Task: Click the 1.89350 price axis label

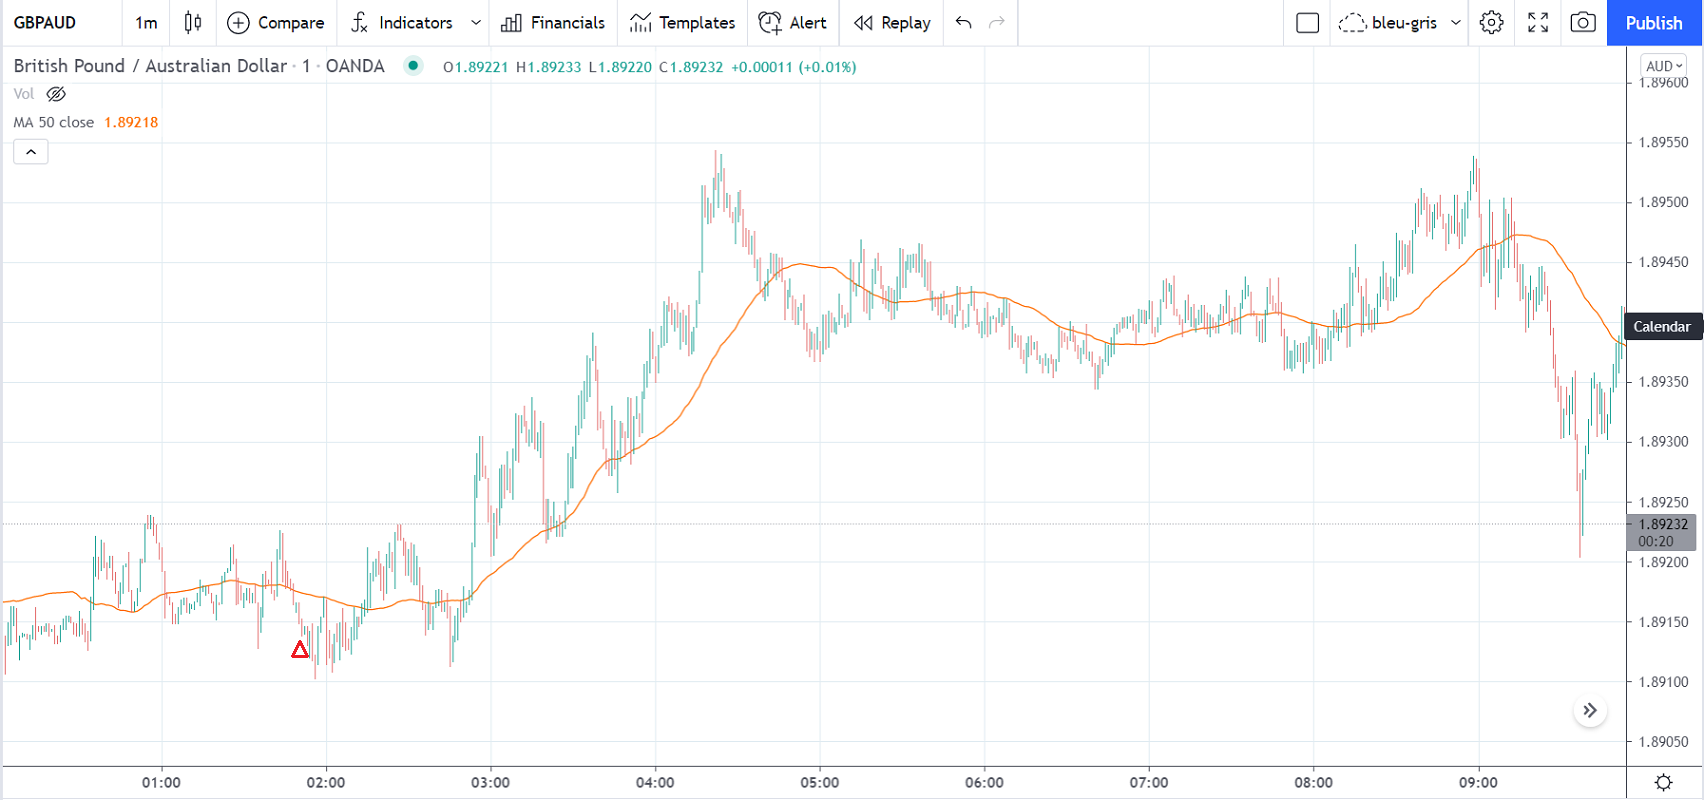Action: 1663,382
